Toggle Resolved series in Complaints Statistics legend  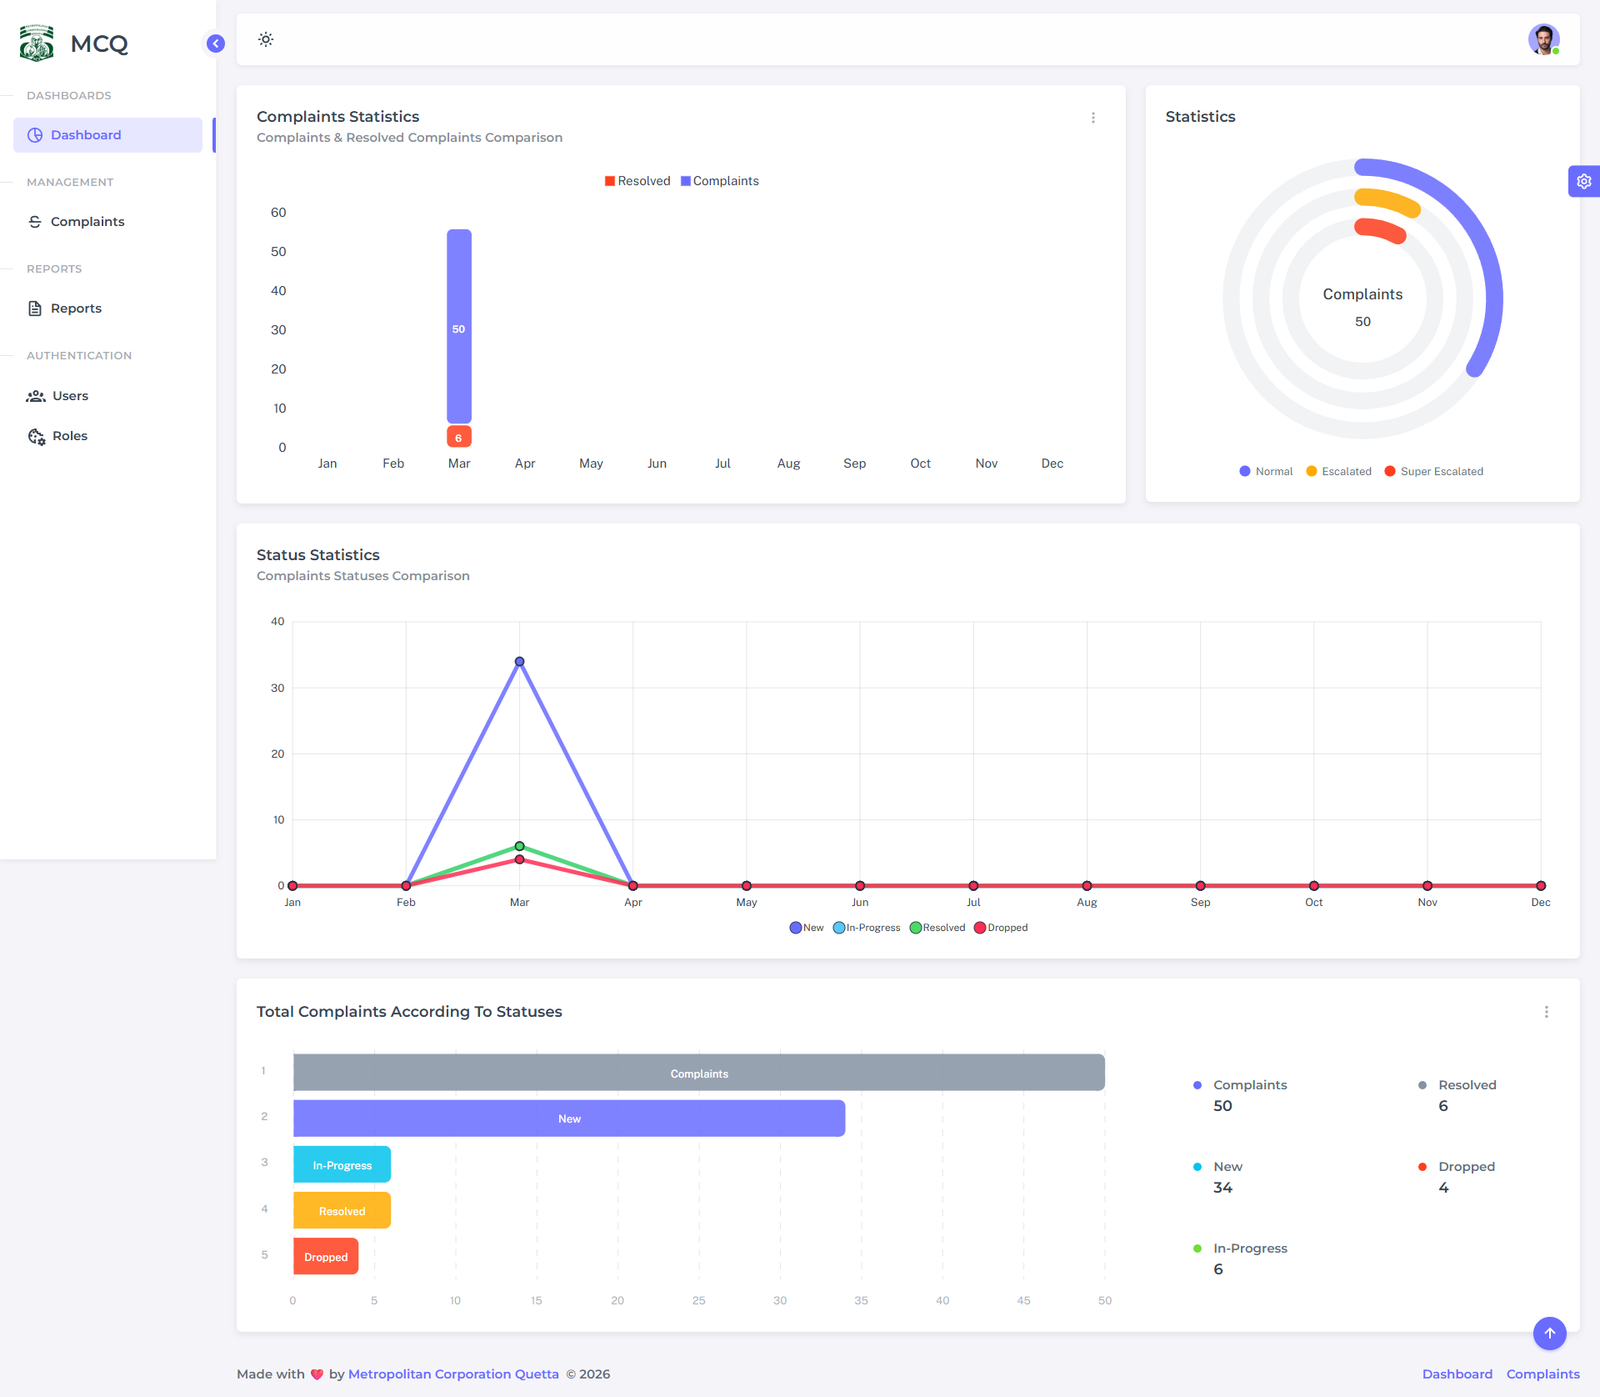pos(637,181)
